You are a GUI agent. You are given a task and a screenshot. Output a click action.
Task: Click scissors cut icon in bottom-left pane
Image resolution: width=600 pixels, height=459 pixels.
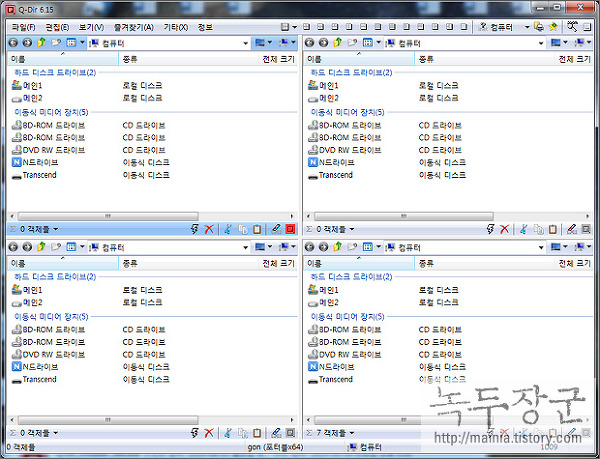228,433
